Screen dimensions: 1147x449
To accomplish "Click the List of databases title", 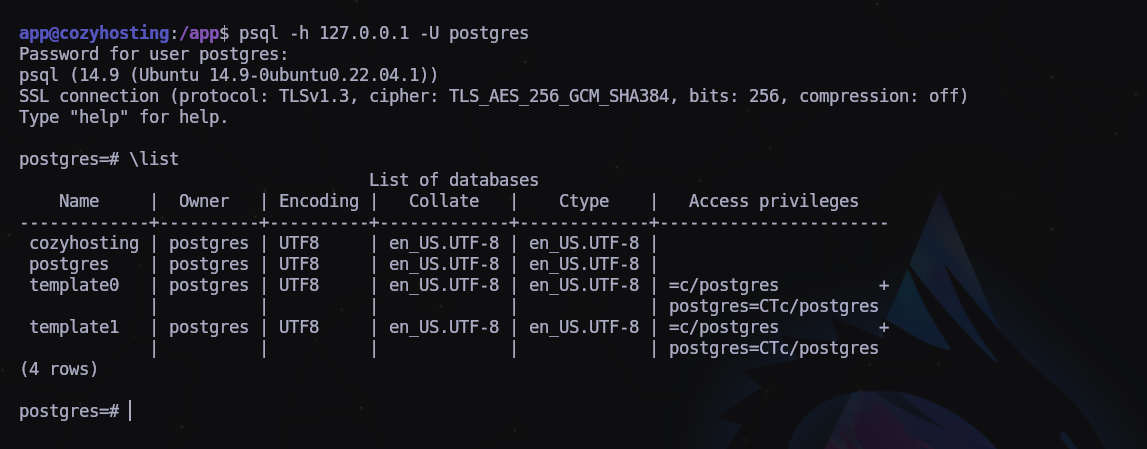I will pos(453,180).
